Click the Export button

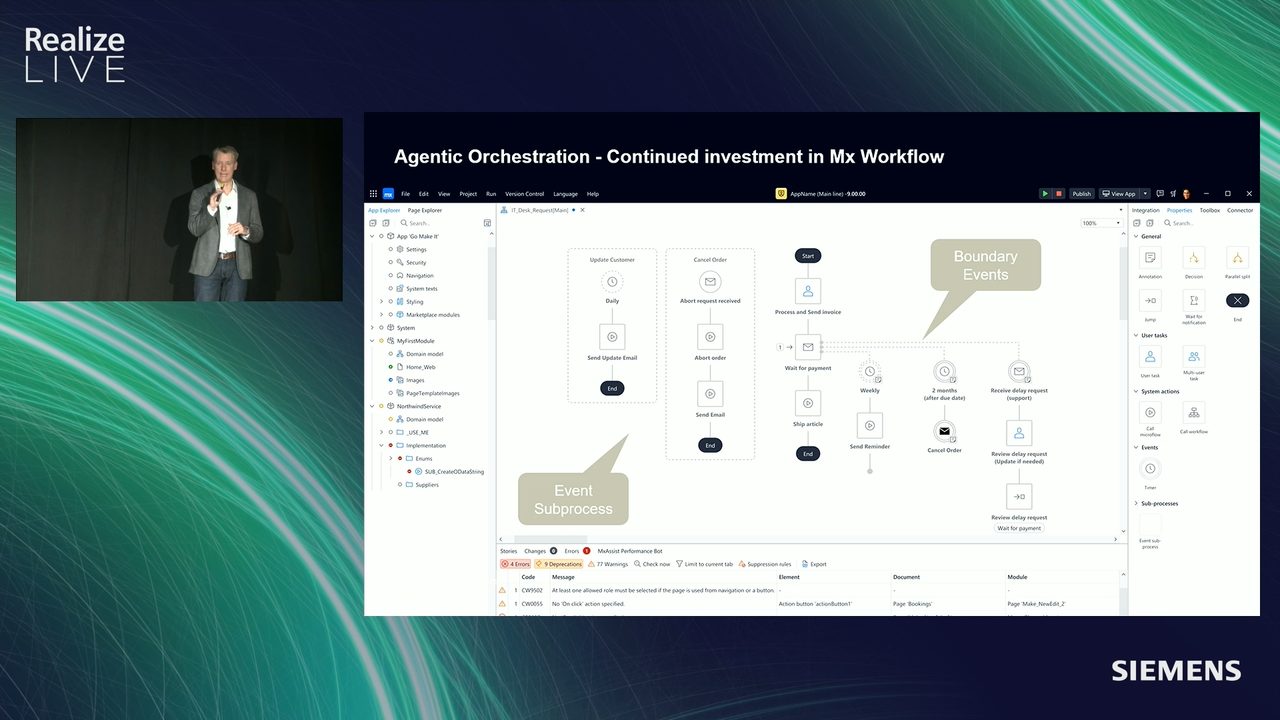point(814,564)
